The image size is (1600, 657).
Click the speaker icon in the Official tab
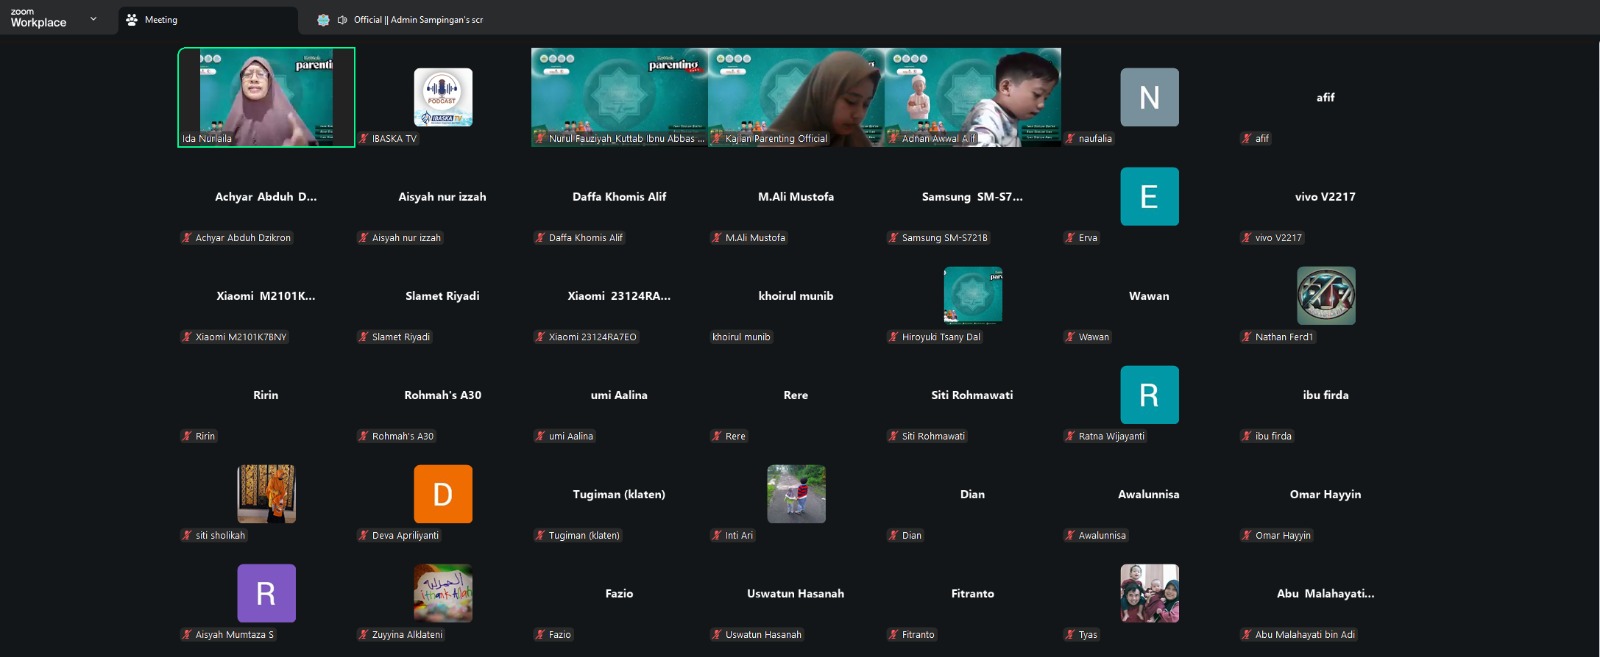point(342,20)
